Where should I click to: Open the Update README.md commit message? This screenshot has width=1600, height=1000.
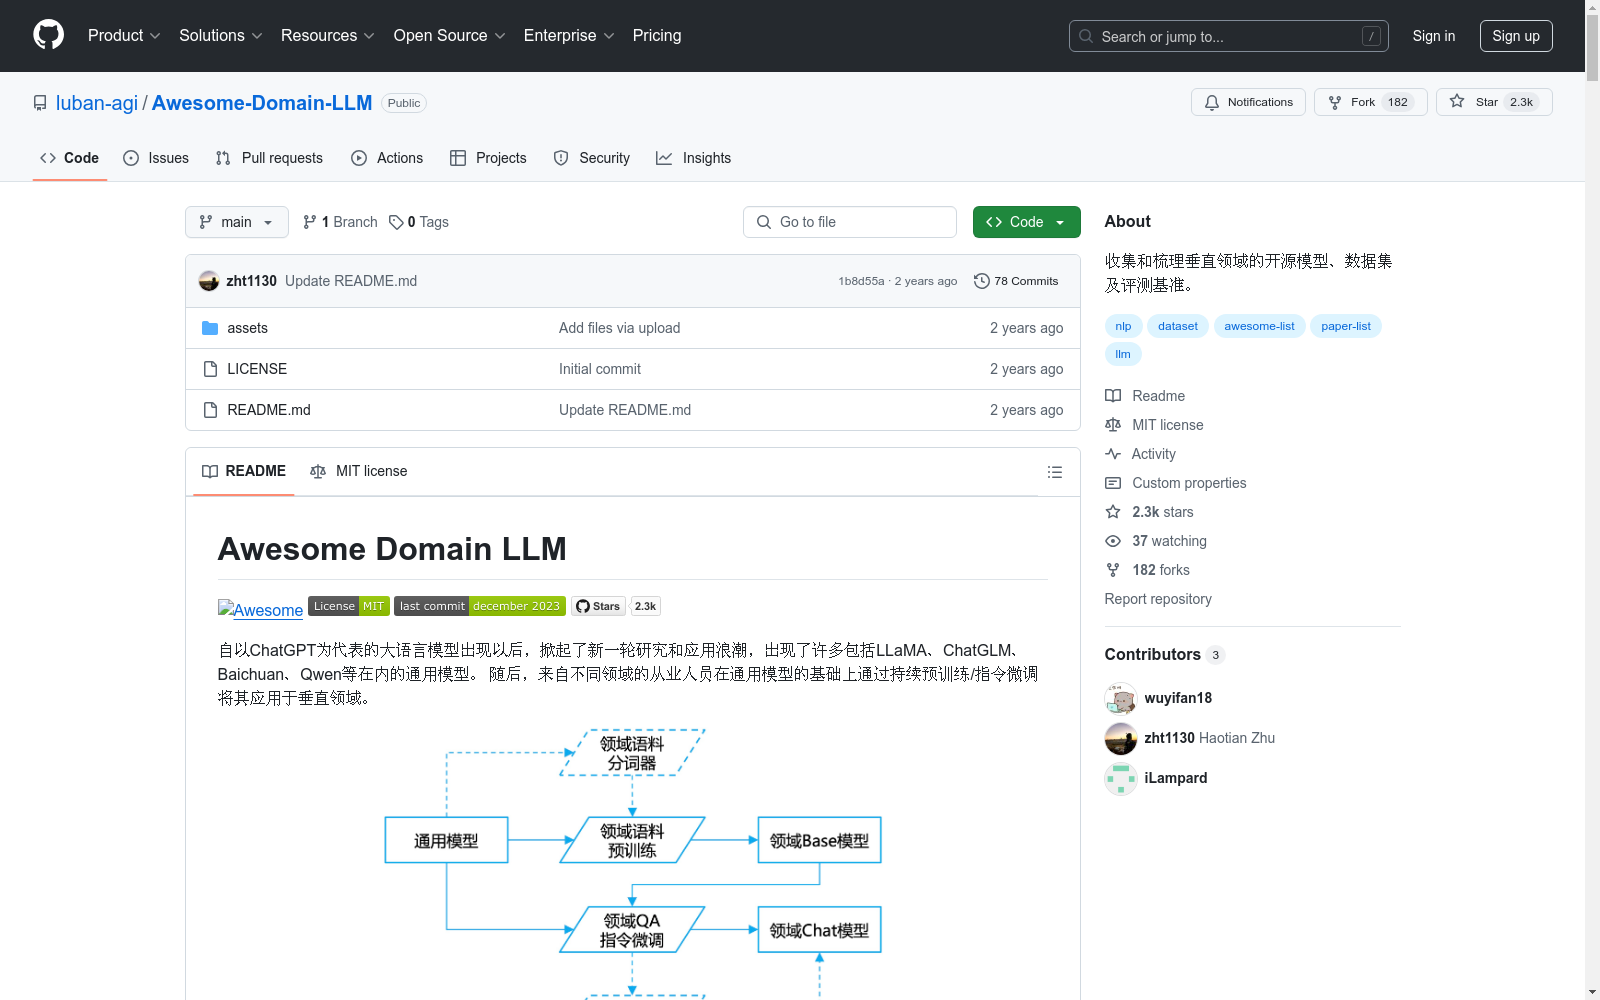(x=351, y=281)
